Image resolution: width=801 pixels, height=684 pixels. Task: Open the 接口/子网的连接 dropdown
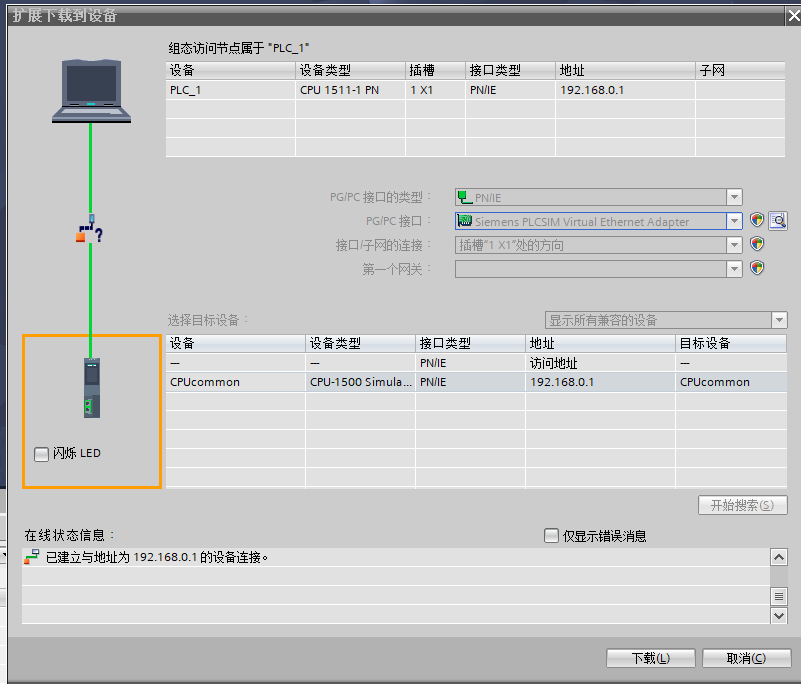pos(734,245)
